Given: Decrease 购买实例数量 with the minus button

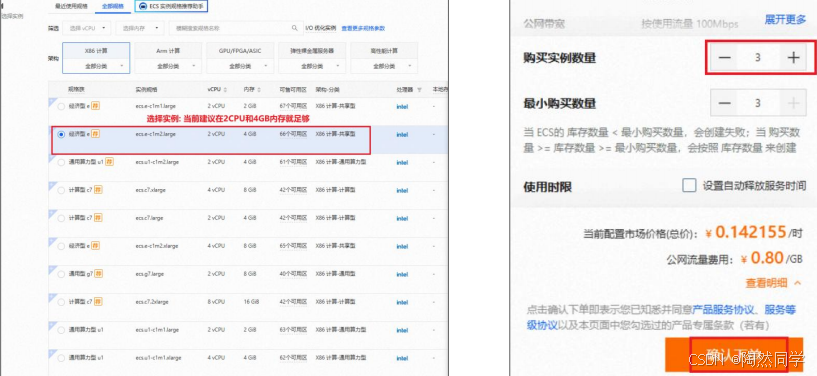Looking at the screenshot, I should tap(724, 57).
